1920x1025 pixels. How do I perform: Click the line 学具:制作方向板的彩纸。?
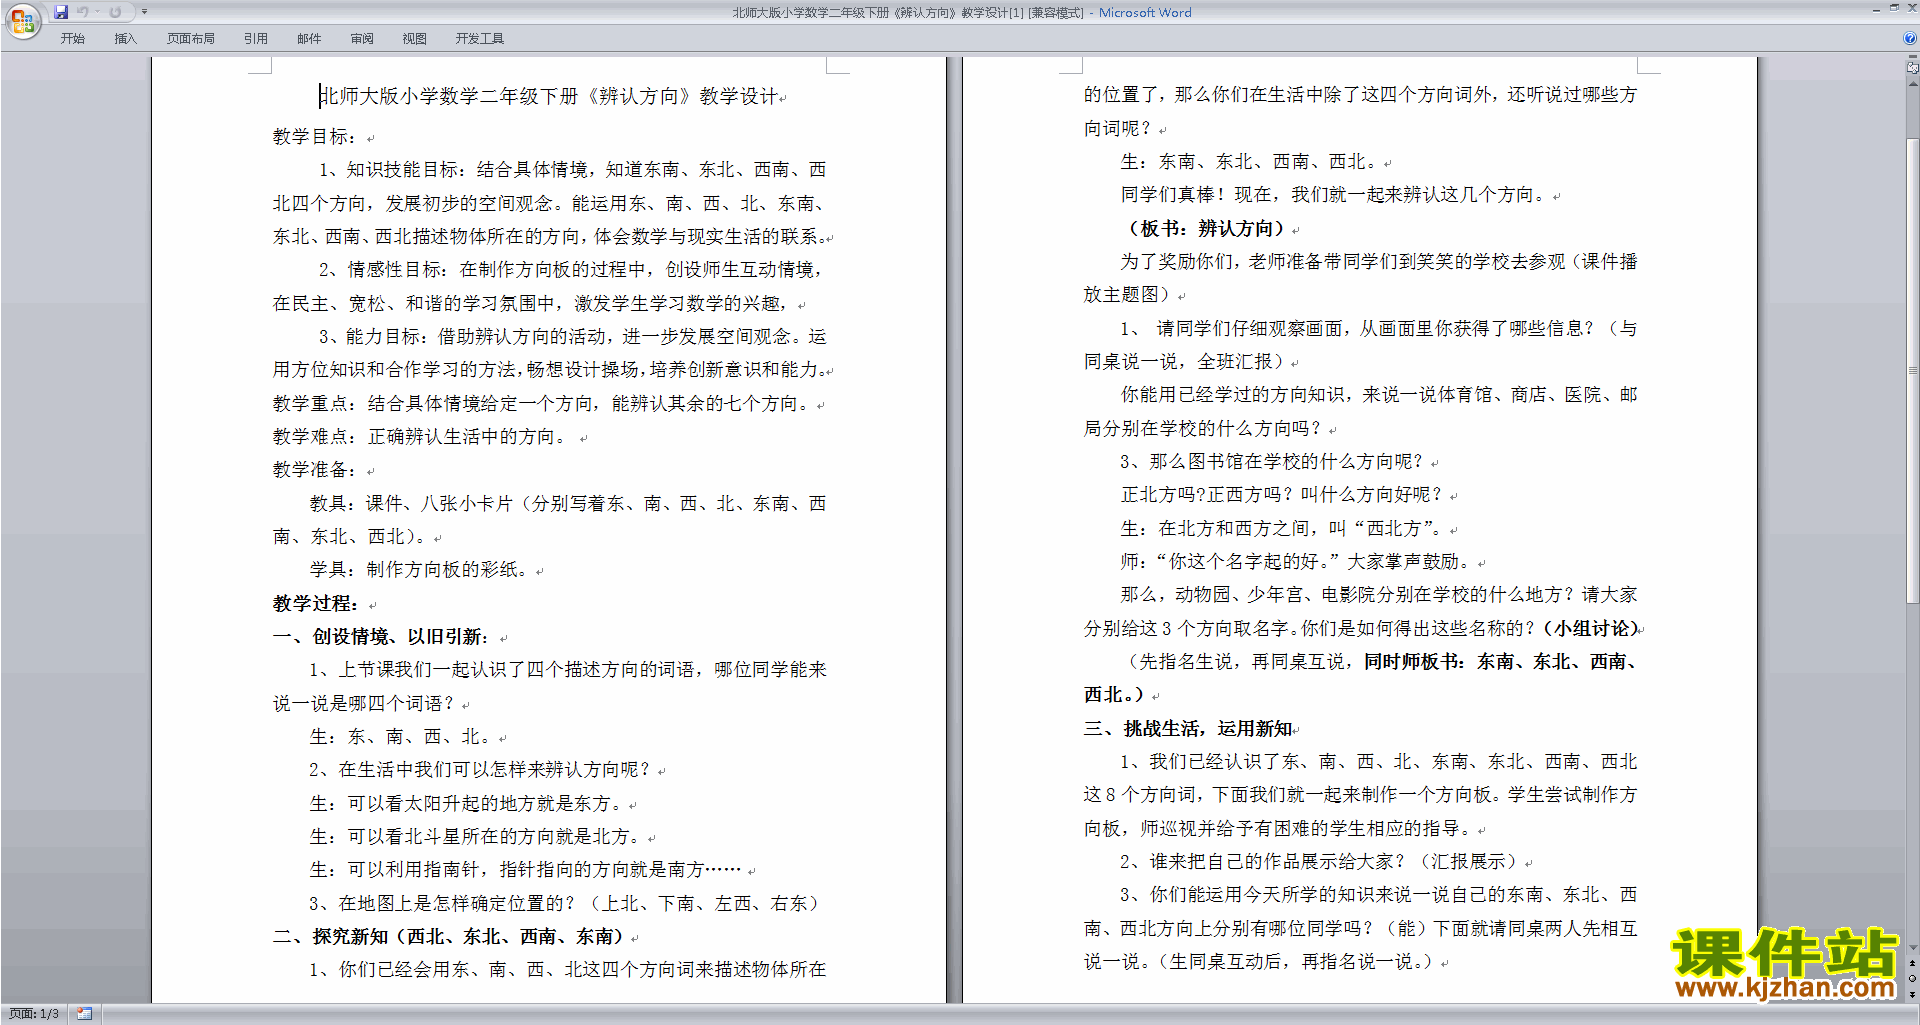419,570
